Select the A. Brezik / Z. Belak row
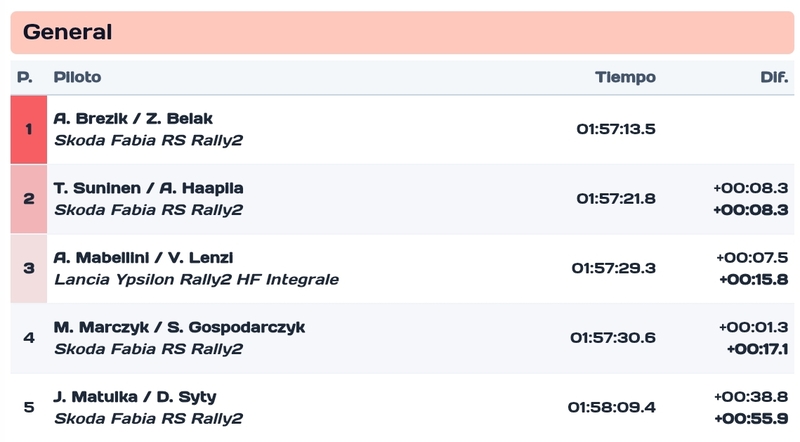 pyautogui.click(x=402, y=130)
